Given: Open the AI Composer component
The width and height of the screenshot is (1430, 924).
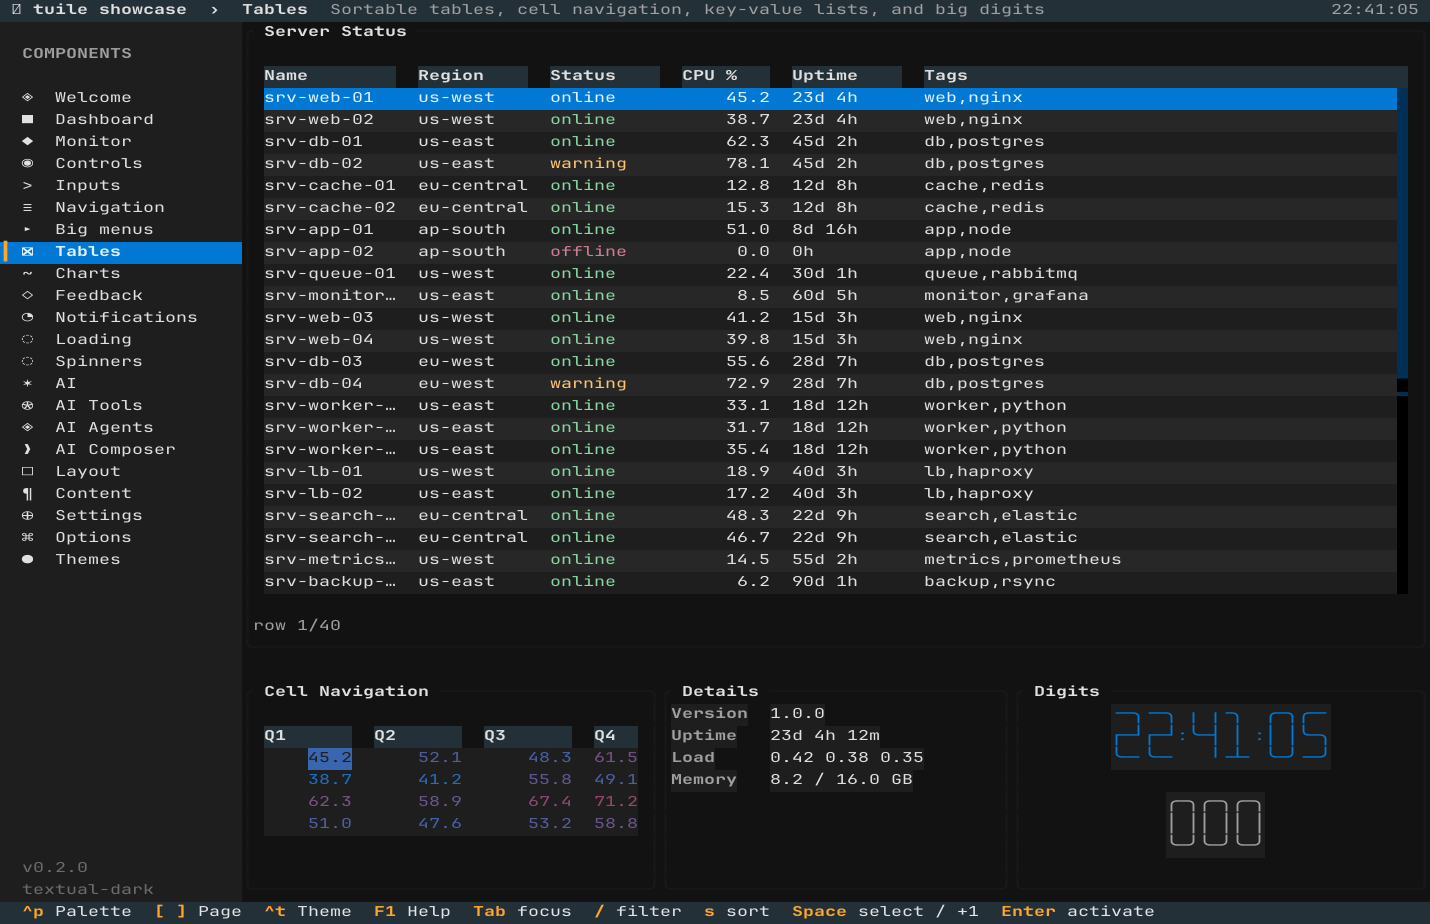Looking at the screenshot, I should (x=123, y=449).
